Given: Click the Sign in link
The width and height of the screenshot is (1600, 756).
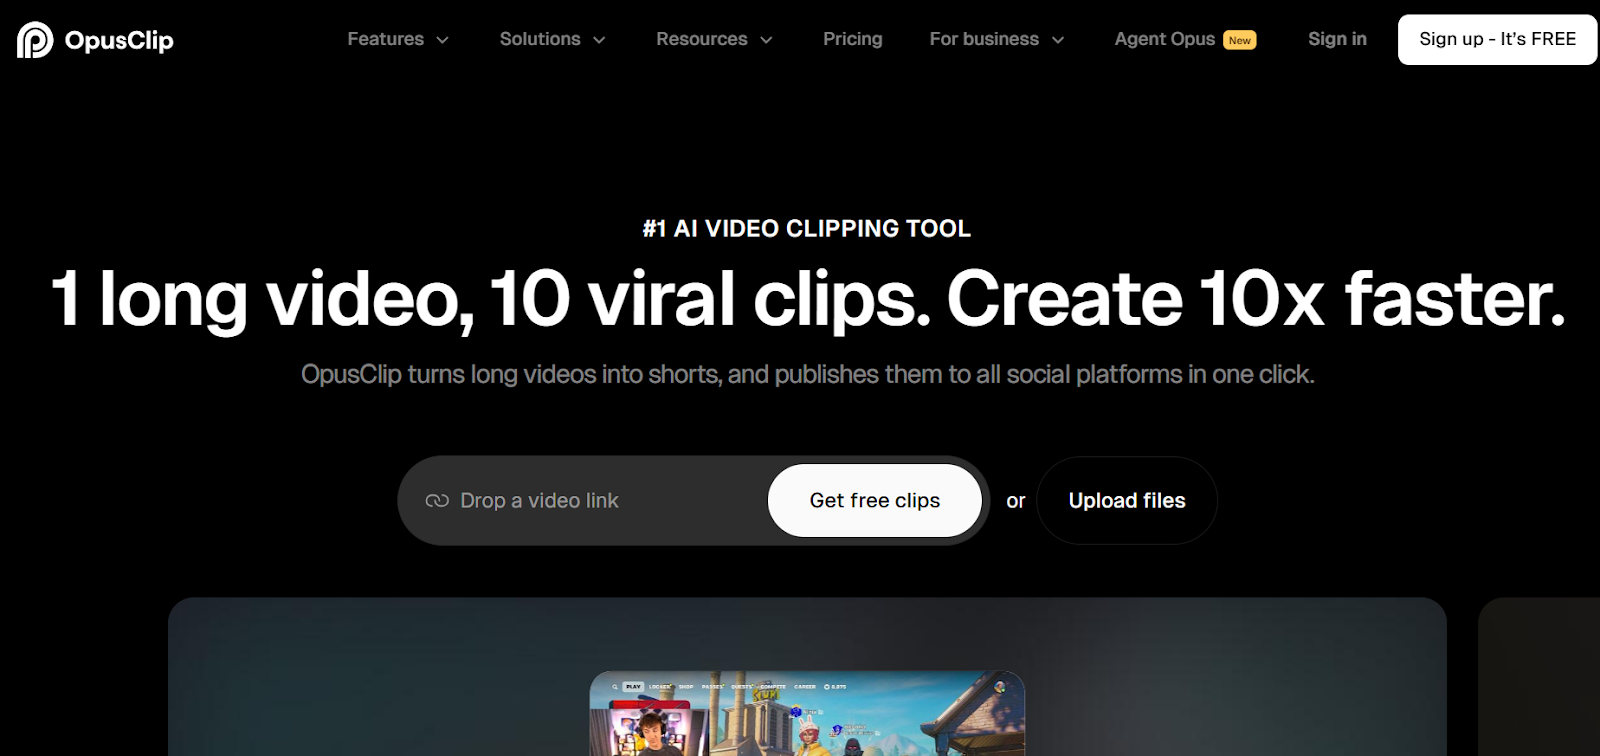Looking at the screenshot, I should (x=1337, y=39).
